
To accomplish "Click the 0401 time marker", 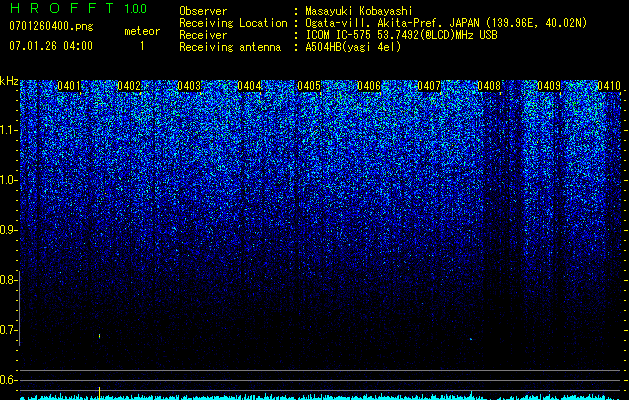I will 69,86.
